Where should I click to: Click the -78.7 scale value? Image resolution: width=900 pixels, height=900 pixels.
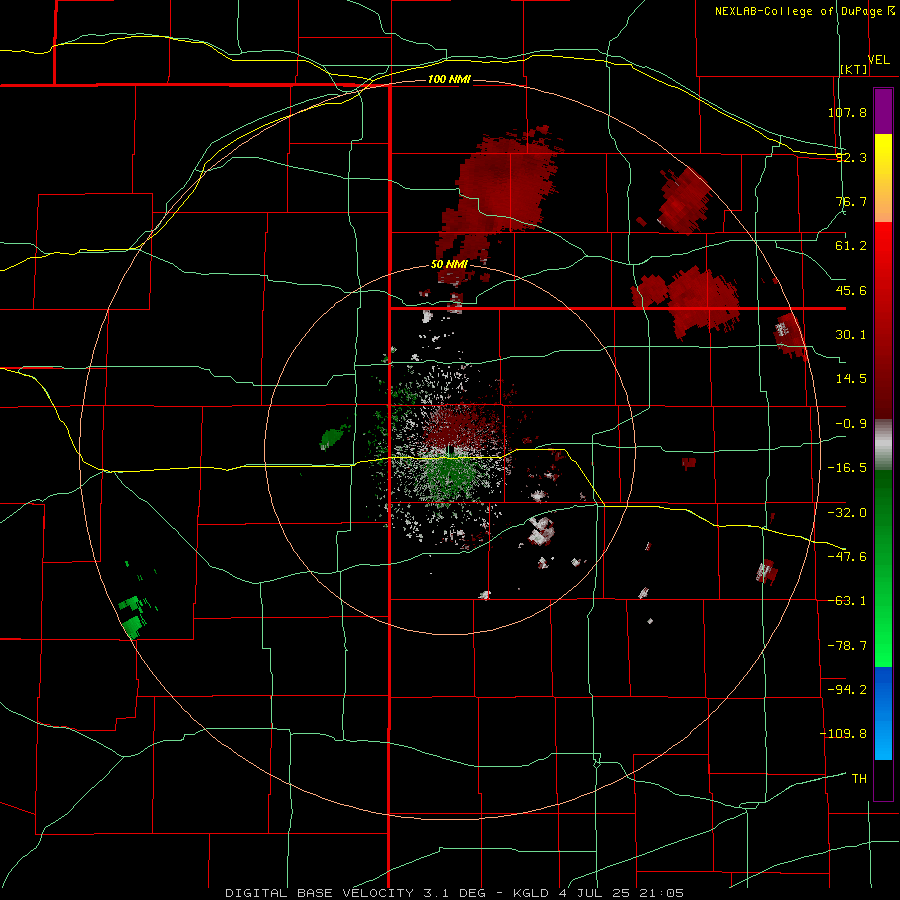(847, 646)
